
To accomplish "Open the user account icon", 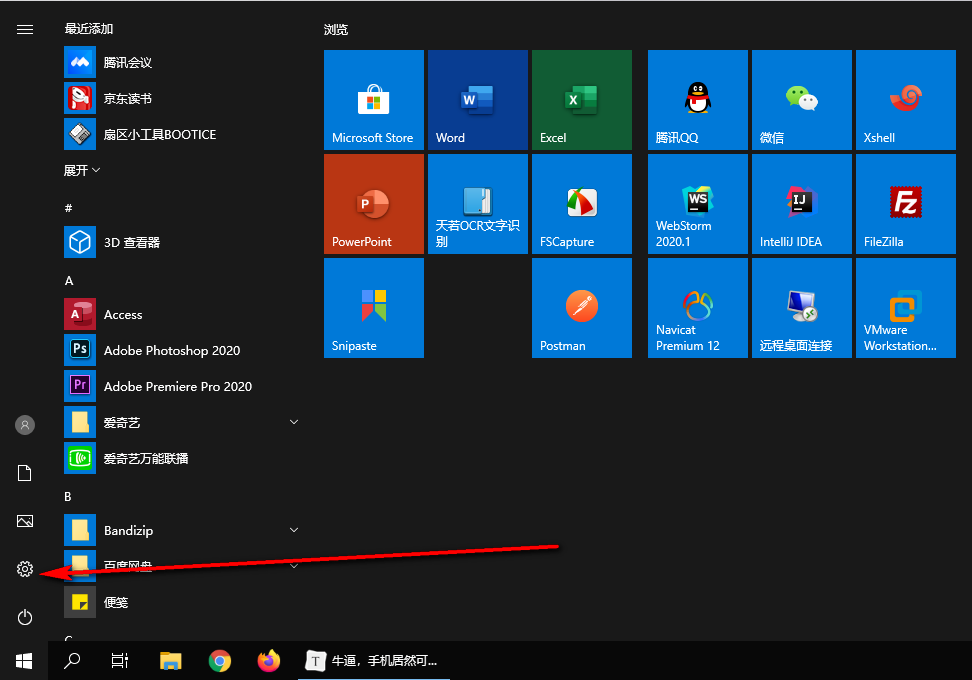I will pos(25,425).
